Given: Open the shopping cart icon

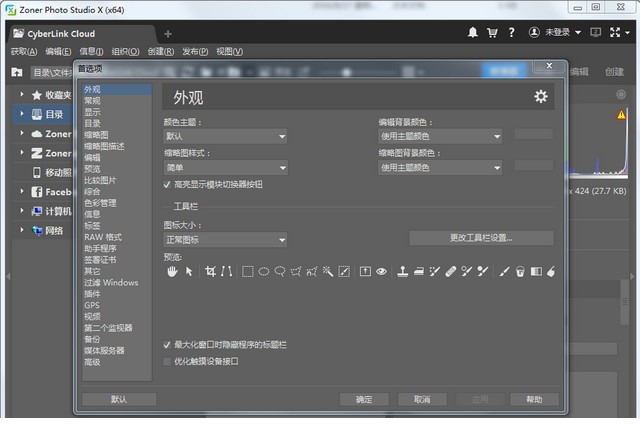Looking at the screenshot, I should pyautogui.click(x=492, y=33).
